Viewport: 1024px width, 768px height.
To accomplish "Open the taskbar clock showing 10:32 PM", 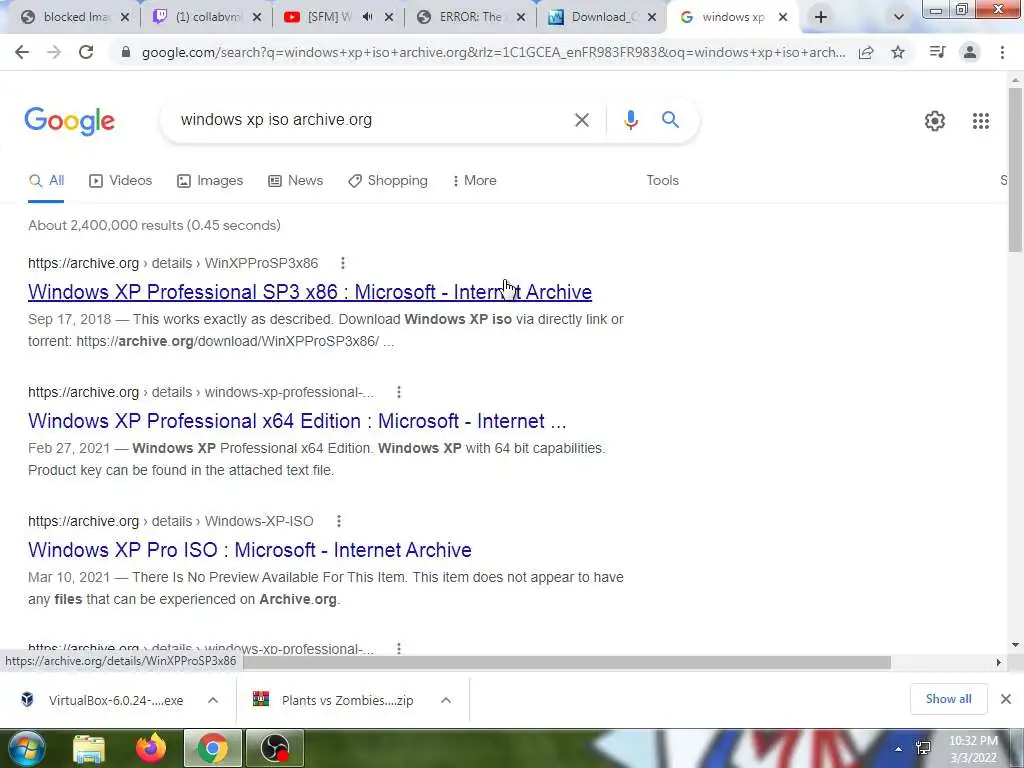I will point(973,749).
